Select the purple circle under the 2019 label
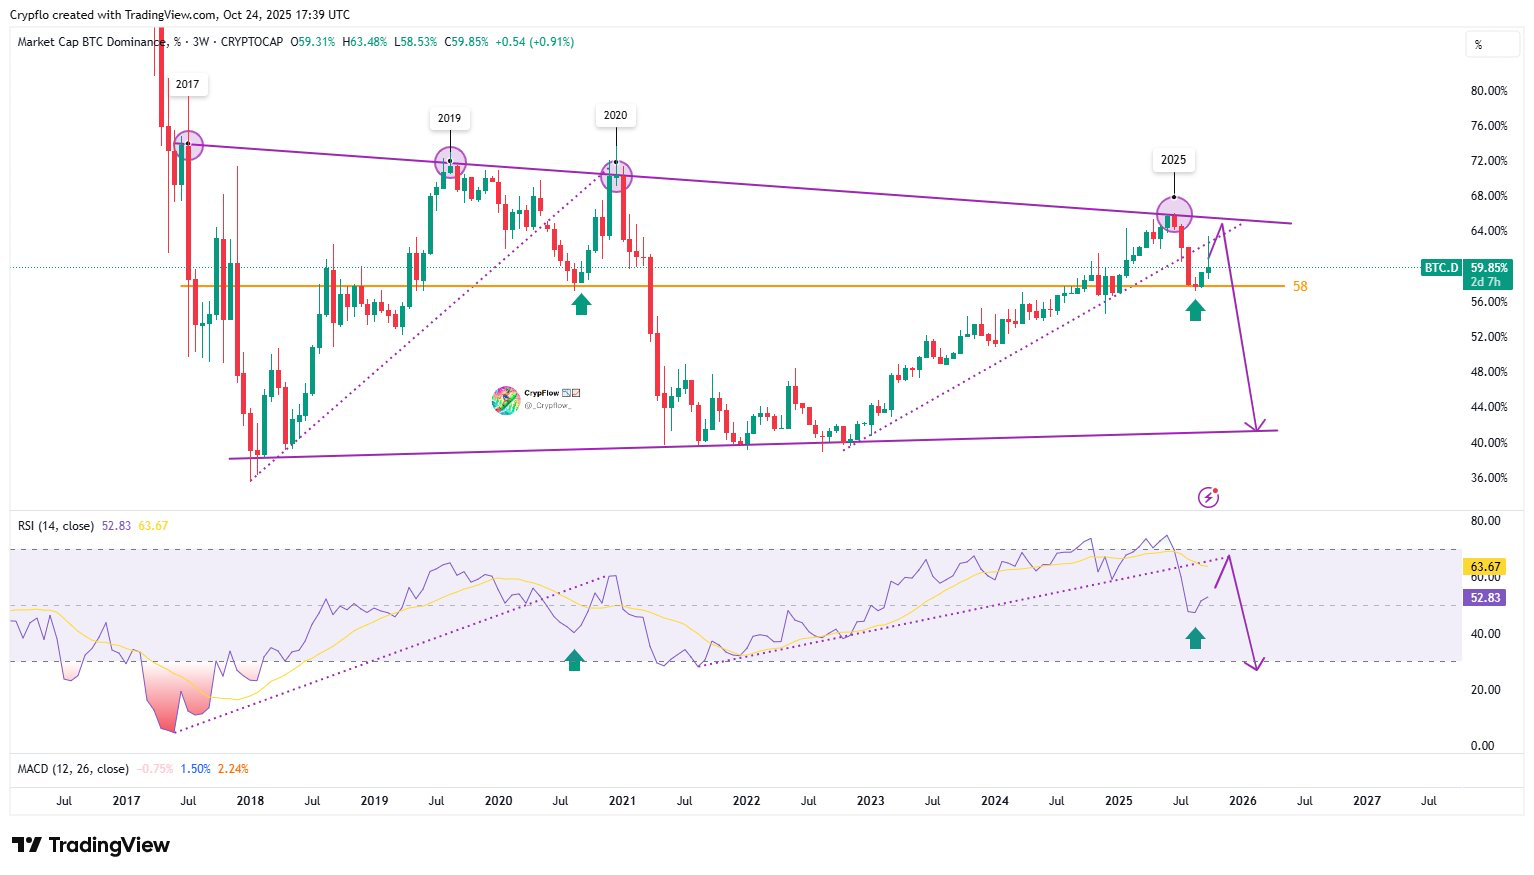 tap(450, 160)
